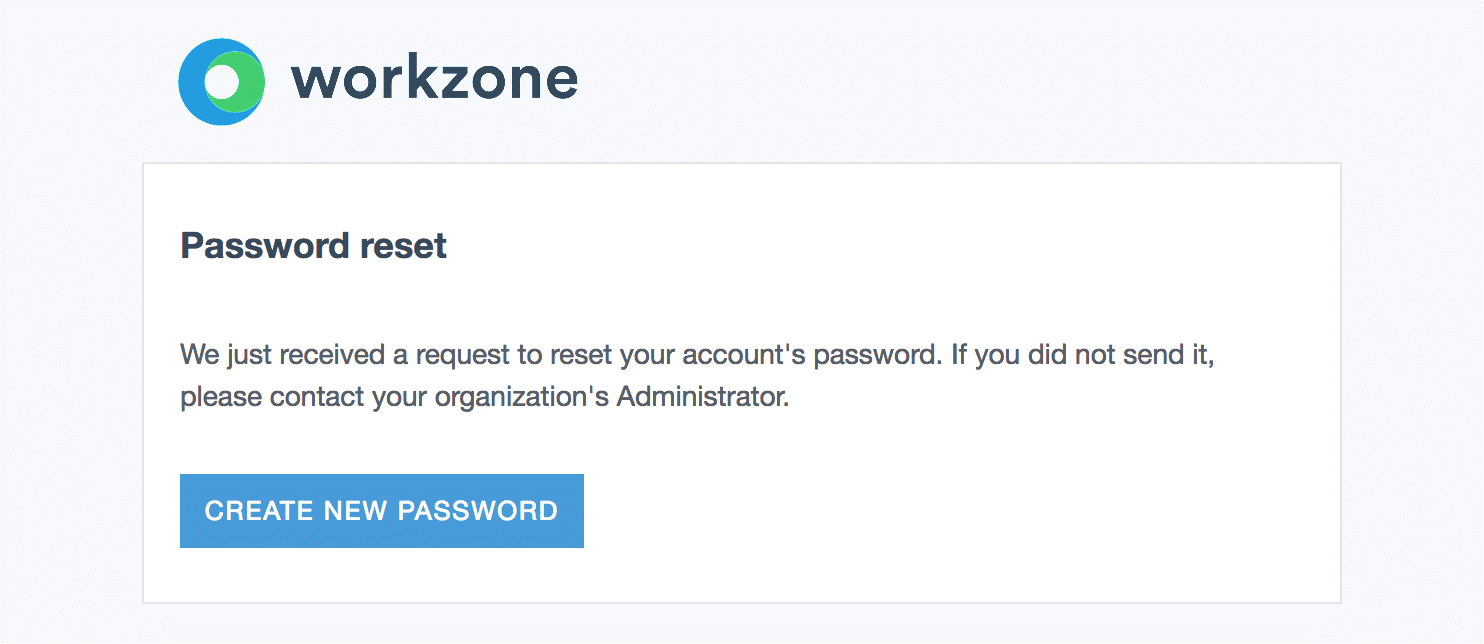The height and width of the screenshot is (644, 1484).
Task: Click the white center of the logo
Action: [x=225, y=81]
